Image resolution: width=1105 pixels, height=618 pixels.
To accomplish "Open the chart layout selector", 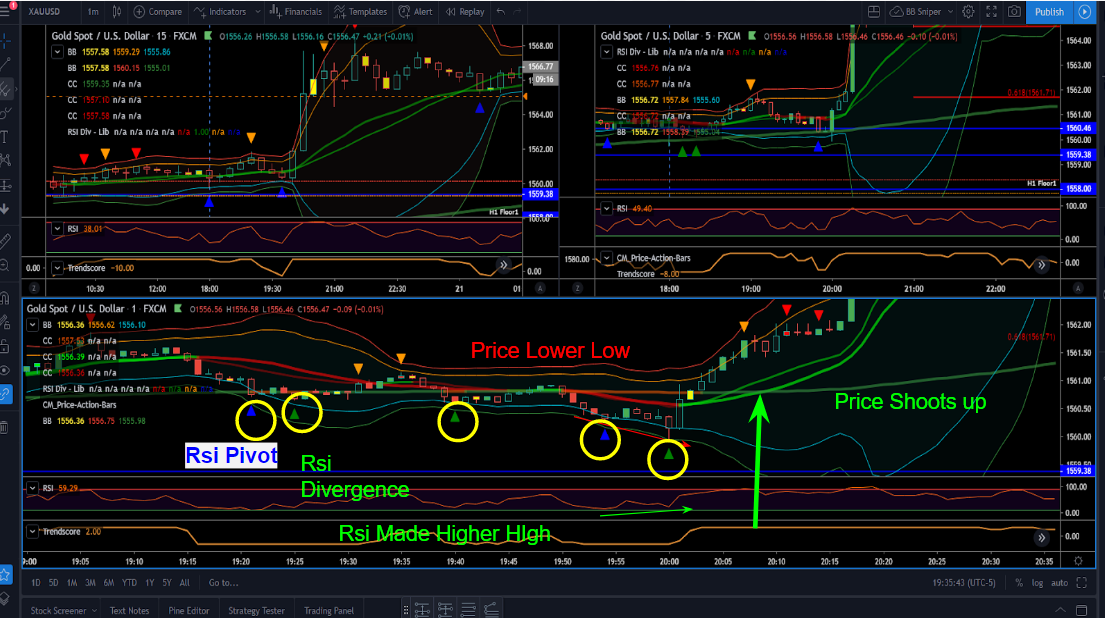I will click(874, 11).
